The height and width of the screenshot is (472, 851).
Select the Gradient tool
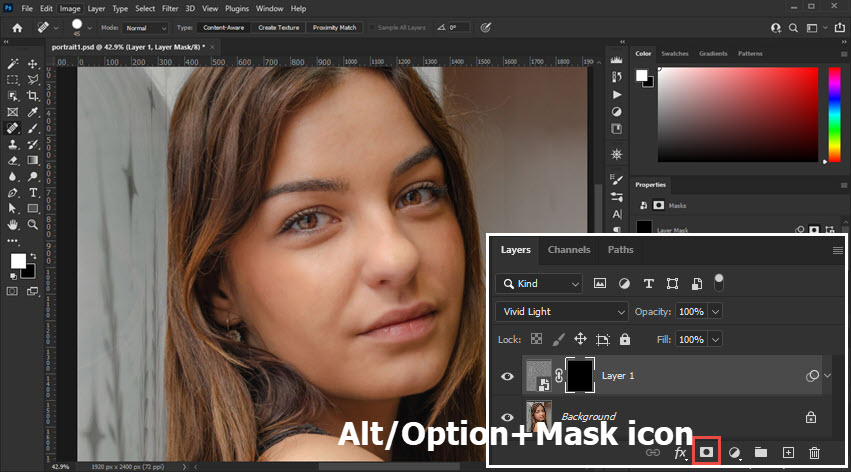(33, 161)
